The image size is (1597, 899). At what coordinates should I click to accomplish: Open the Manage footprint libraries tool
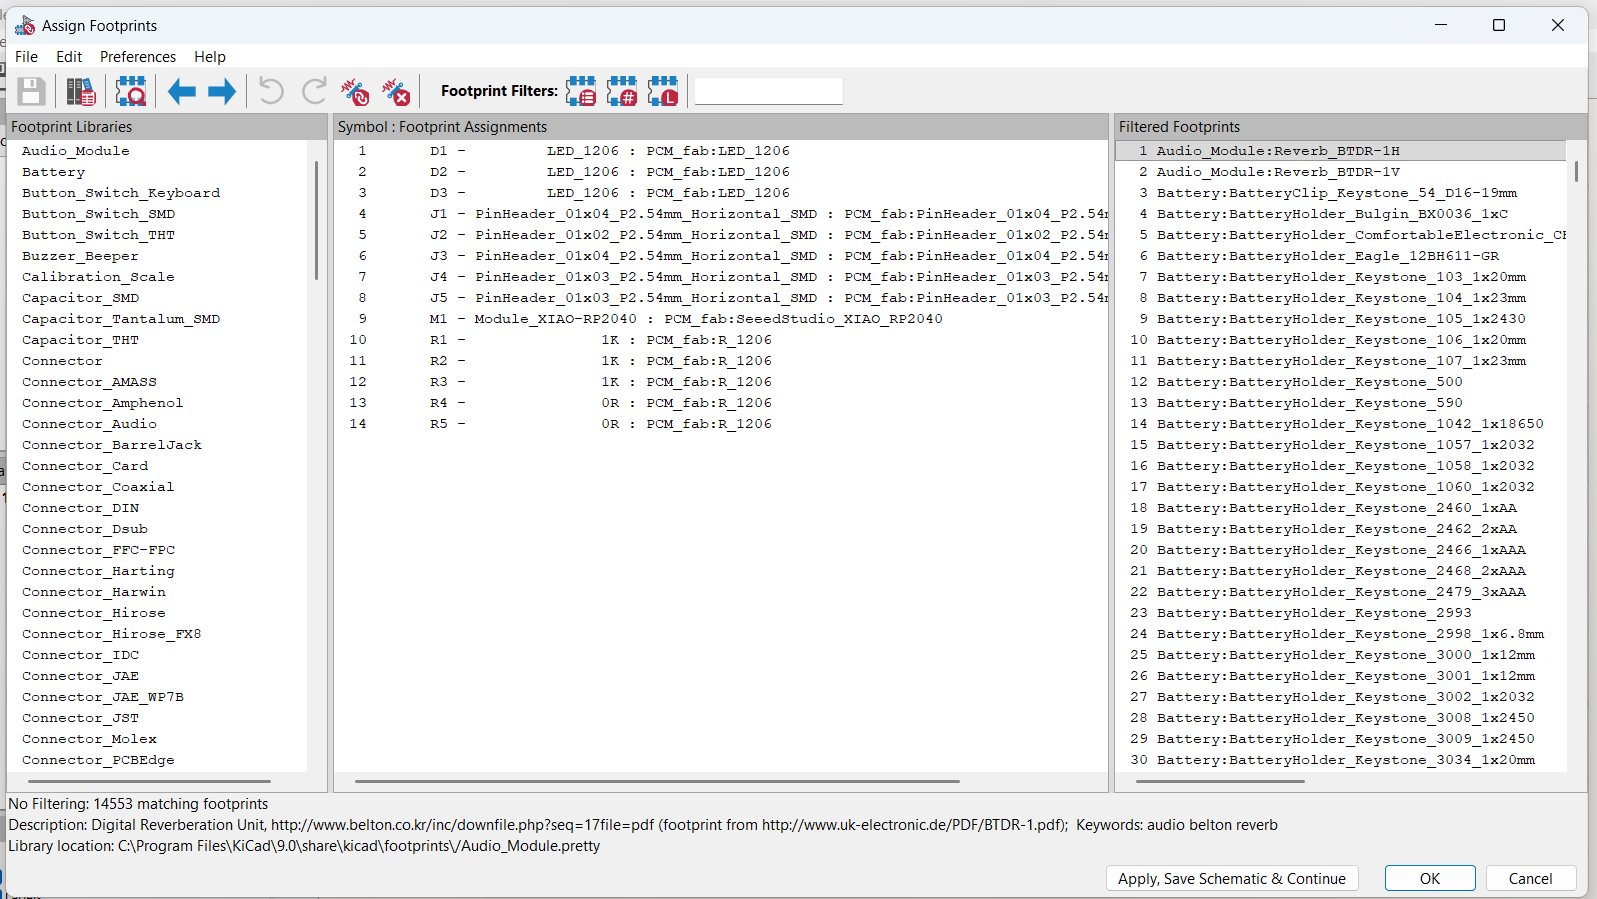(x=81, y=91)
